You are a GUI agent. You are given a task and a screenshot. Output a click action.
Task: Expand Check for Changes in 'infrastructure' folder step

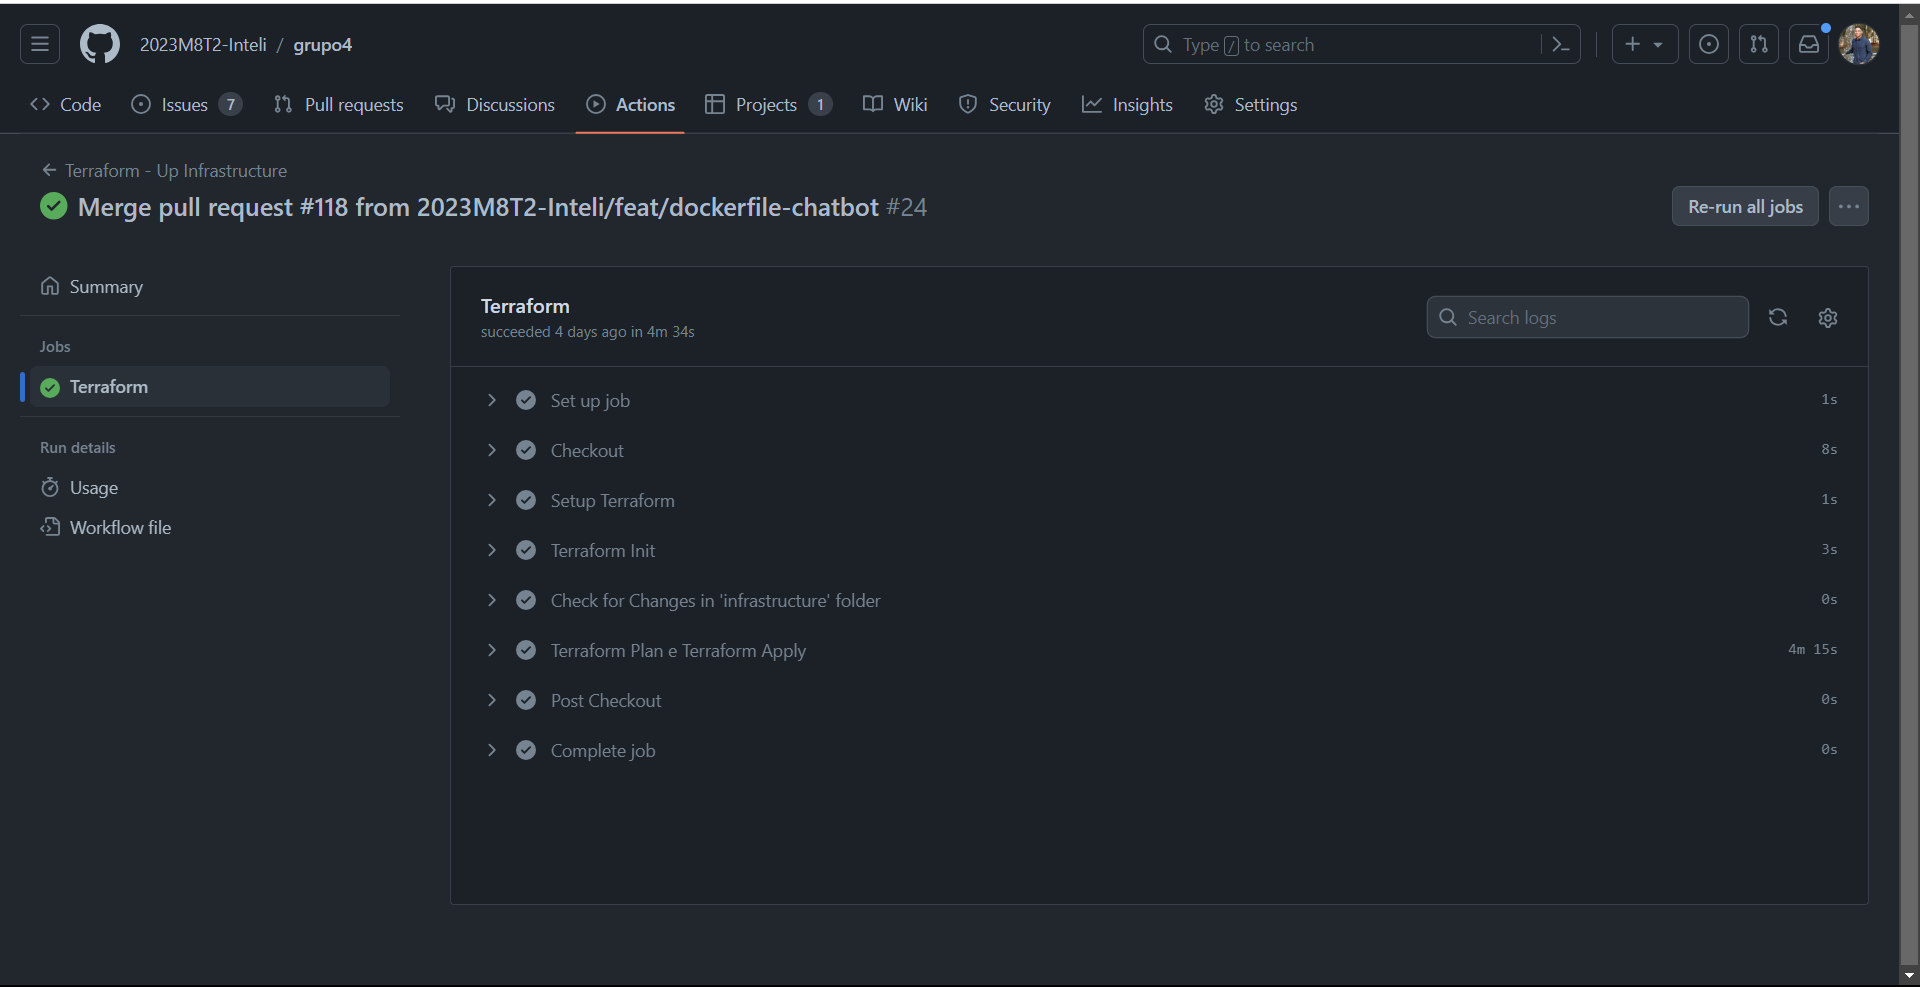point(1159,600)
